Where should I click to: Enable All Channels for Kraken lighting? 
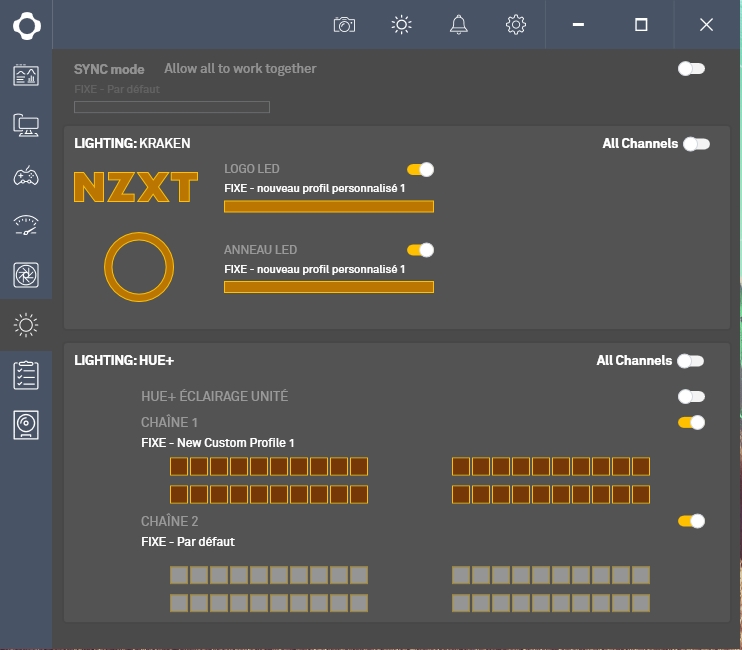click(x=696, y=144)
